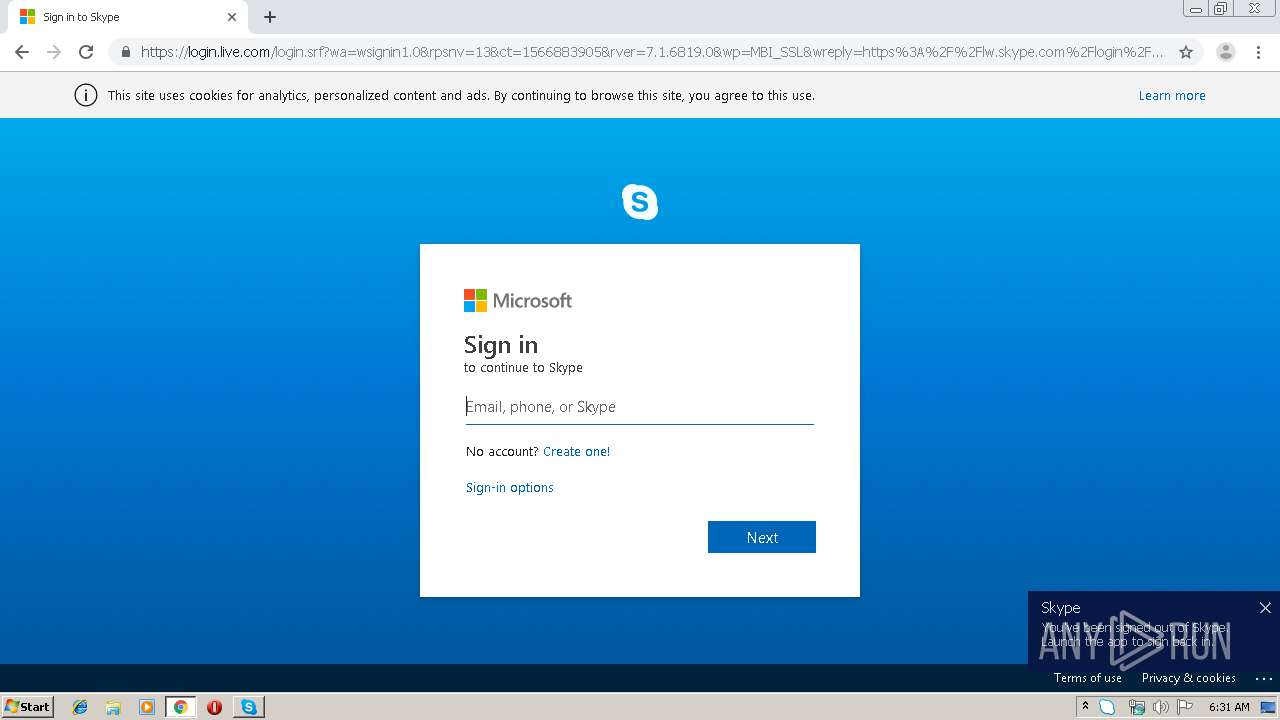Image resolution: width=1280 pixels, height=720 pixels.
Task: Click the Skype system tray icon
Action: (1107, 707)
